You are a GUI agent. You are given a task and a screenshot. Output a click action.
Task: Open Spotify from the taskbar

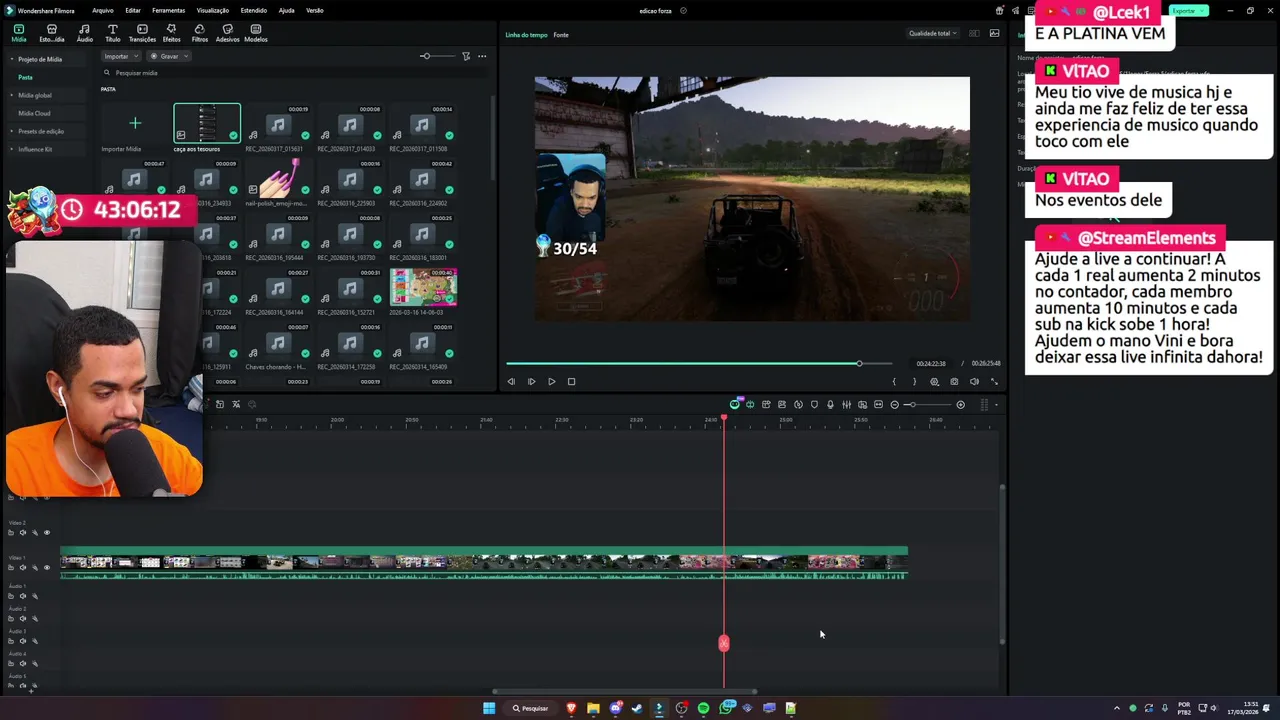pos(703,708)
